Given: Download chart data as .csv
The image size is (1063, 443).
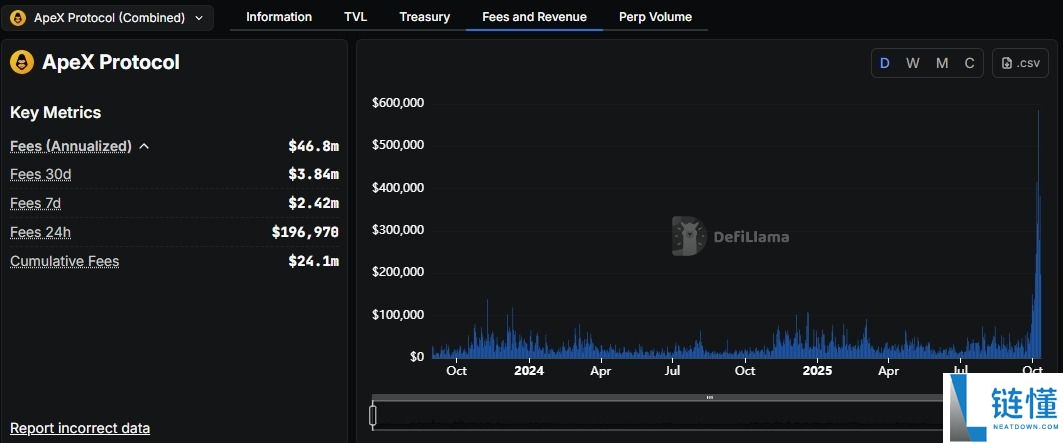Looking at the screenshot, I should tap(1020, 63).
